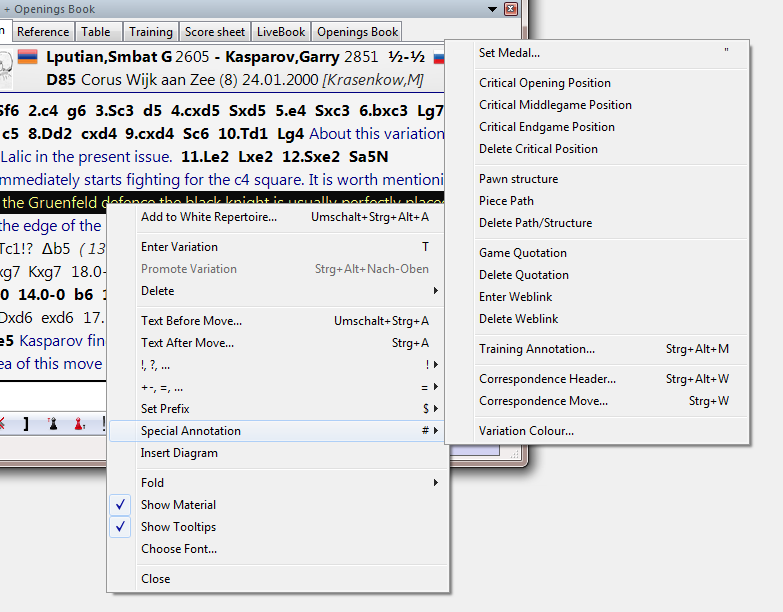Screen dimensions: 783x612
Task: Select Set Medal option
Action: (597, 53)
